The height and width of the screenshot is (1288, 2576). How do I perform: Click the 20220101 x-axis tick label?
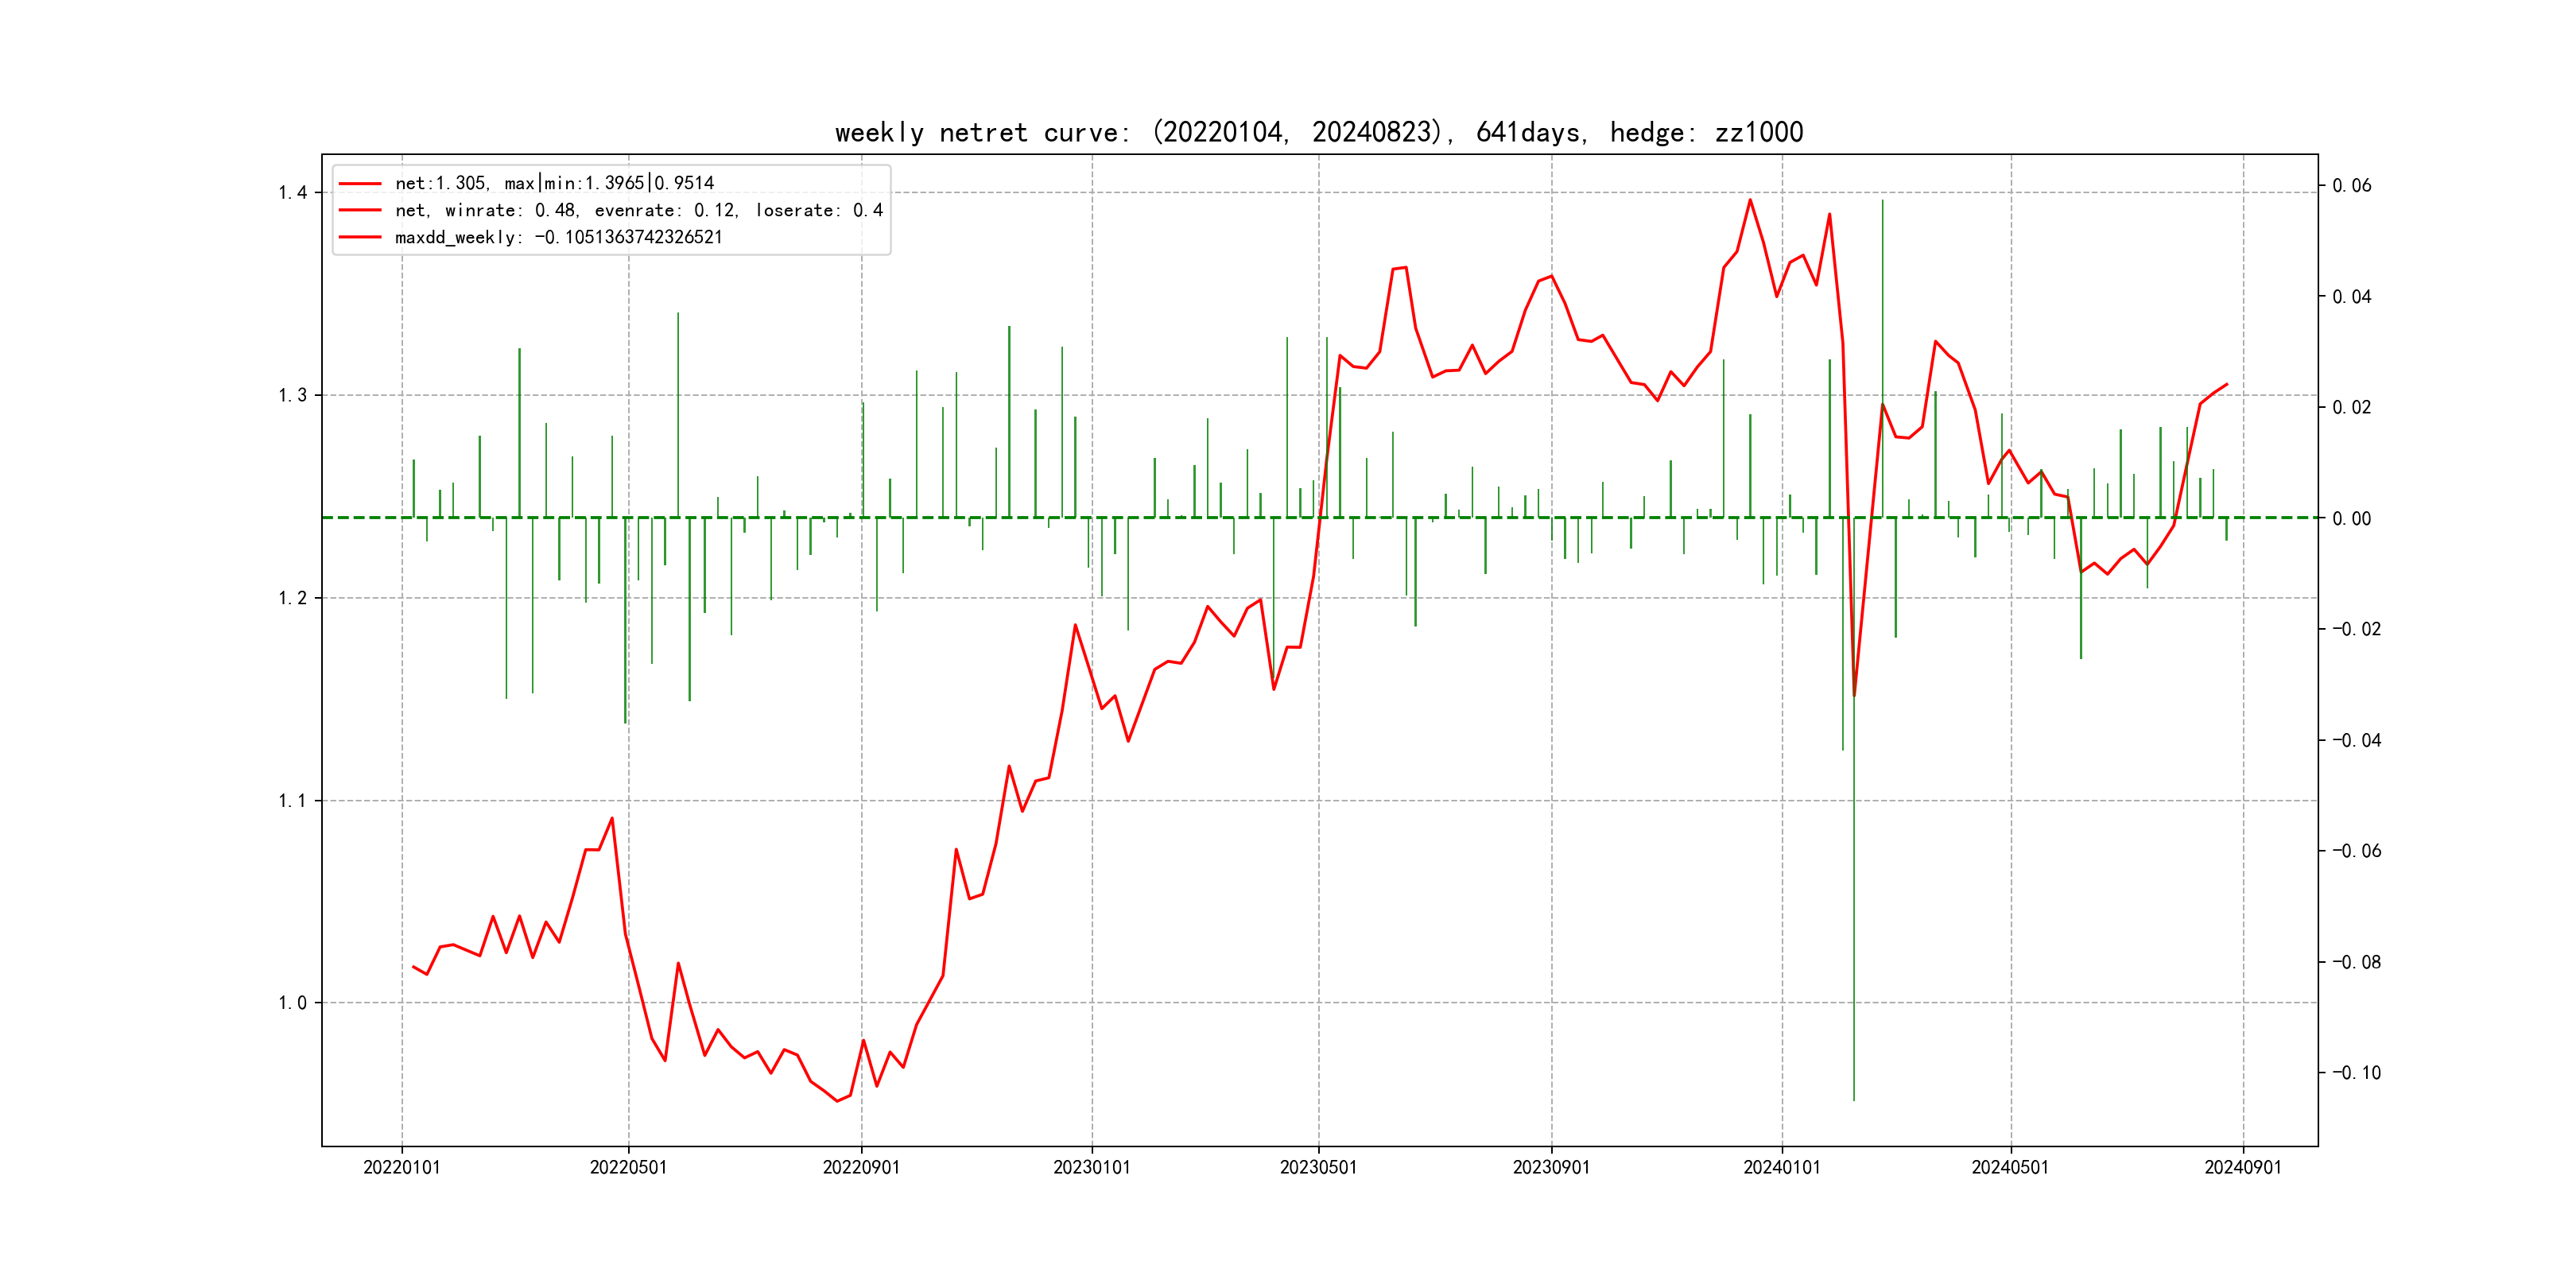[x=401, y=1167]
